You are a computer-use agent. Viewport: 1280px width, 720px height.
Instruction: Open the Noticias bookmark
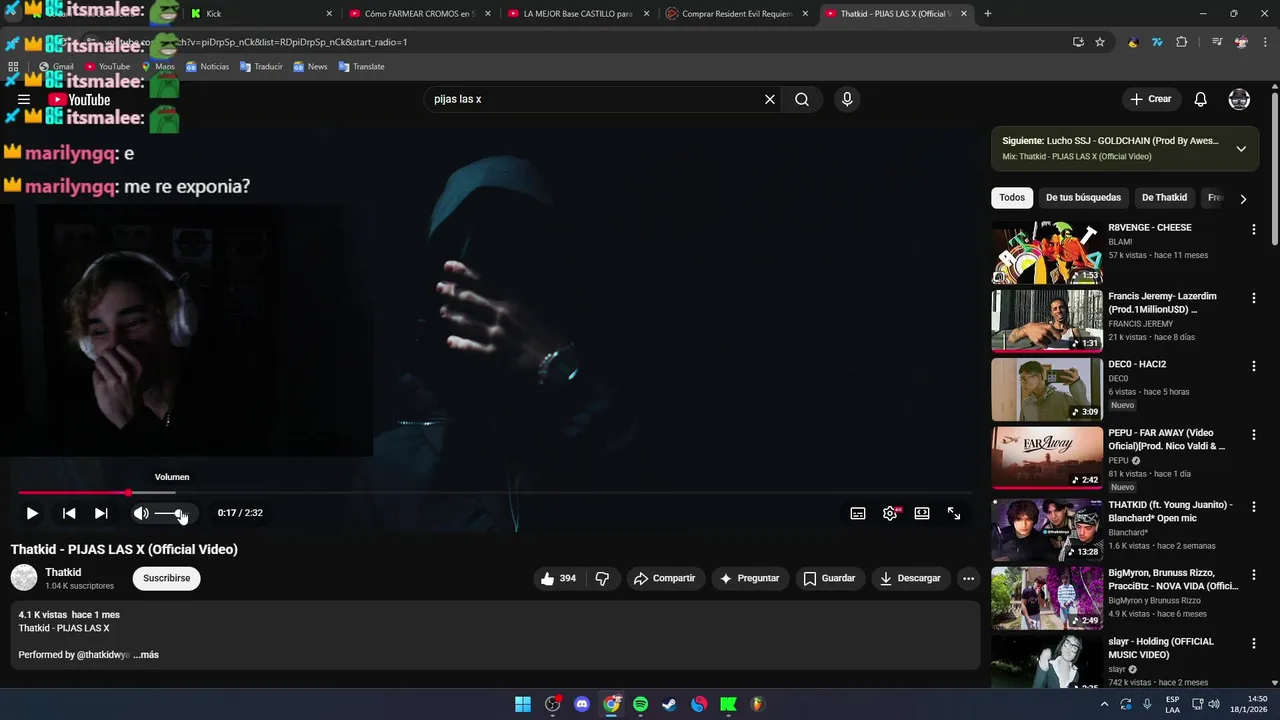point(207,67)
